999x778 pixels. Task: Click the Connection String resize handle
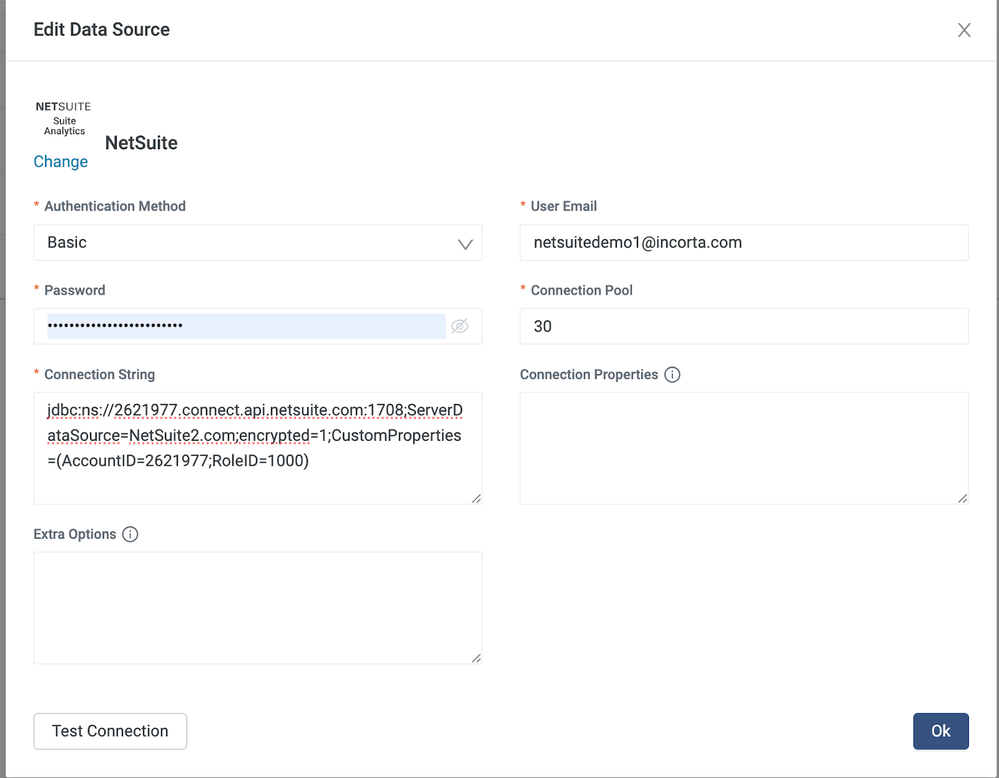point(476,498)
